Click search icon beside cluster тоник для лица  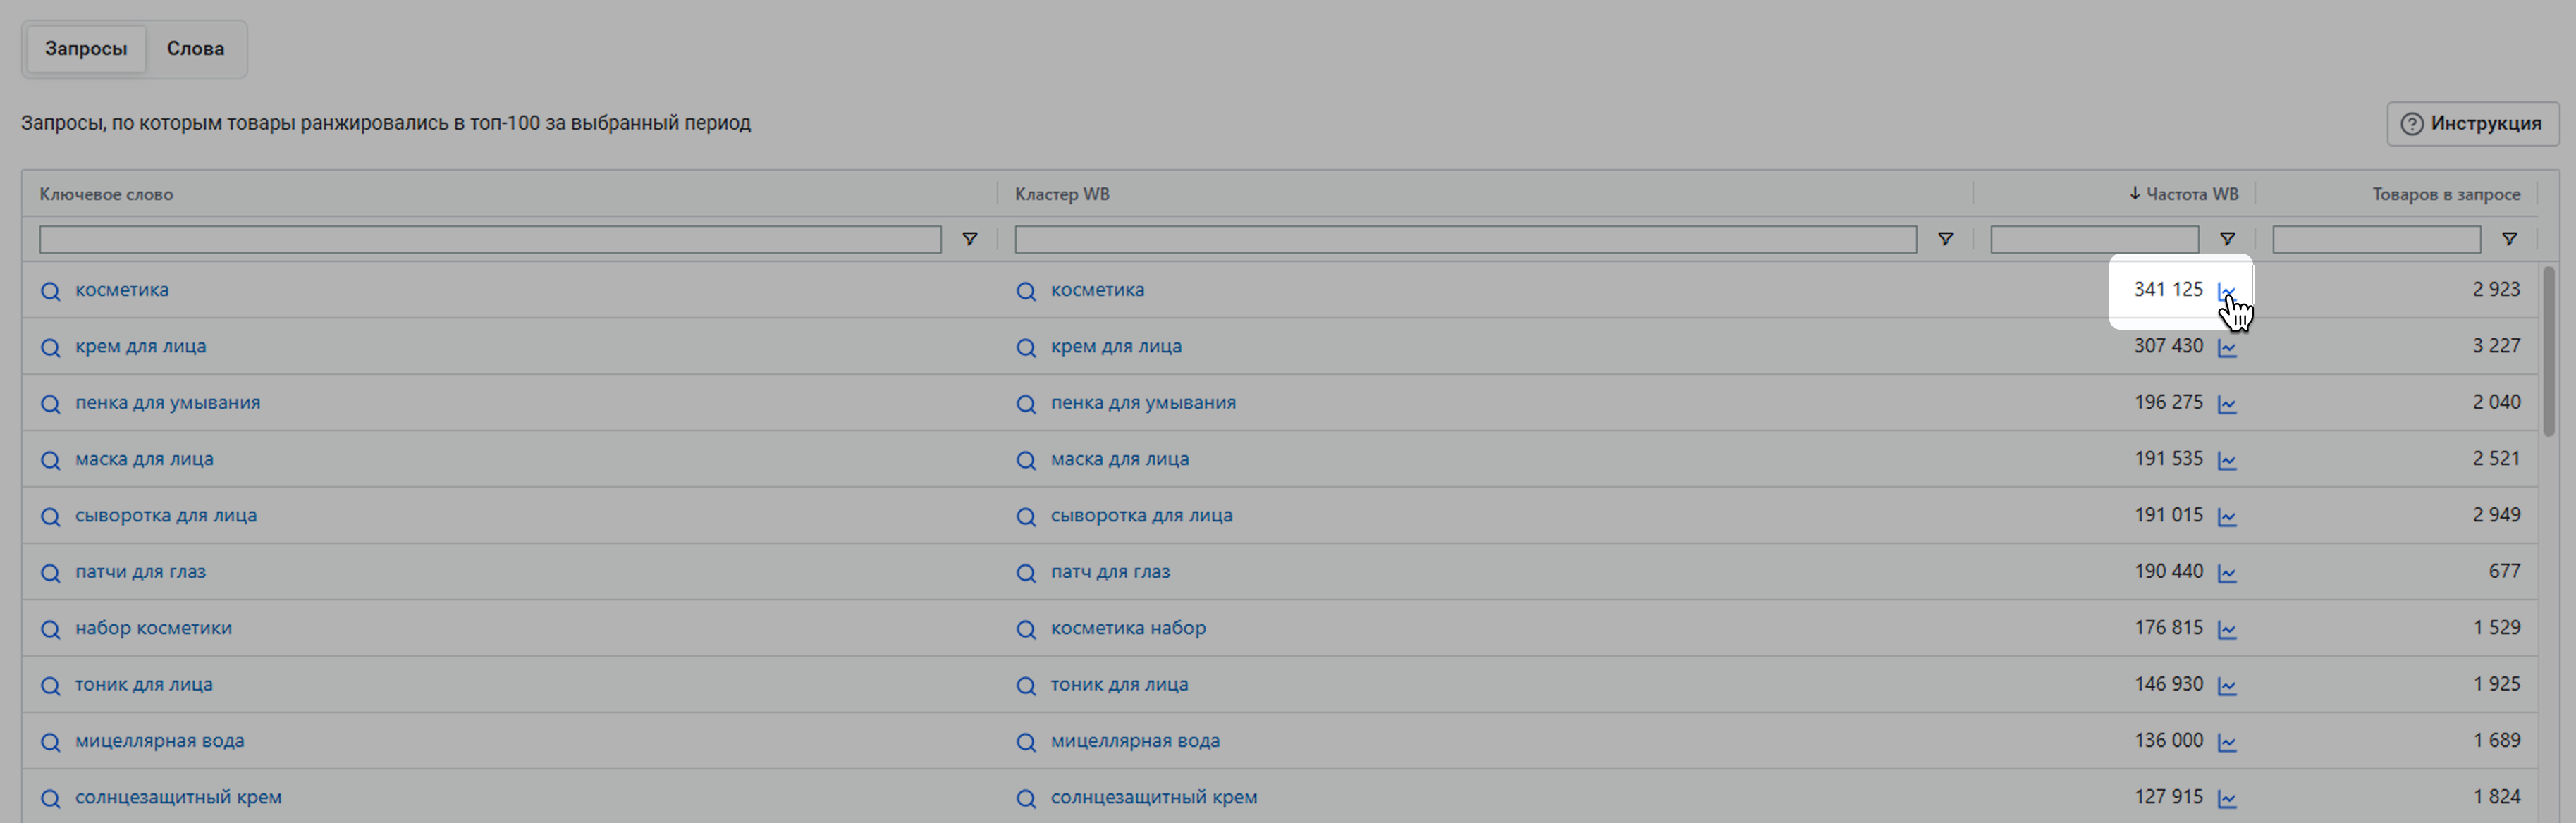point(1026,686)
